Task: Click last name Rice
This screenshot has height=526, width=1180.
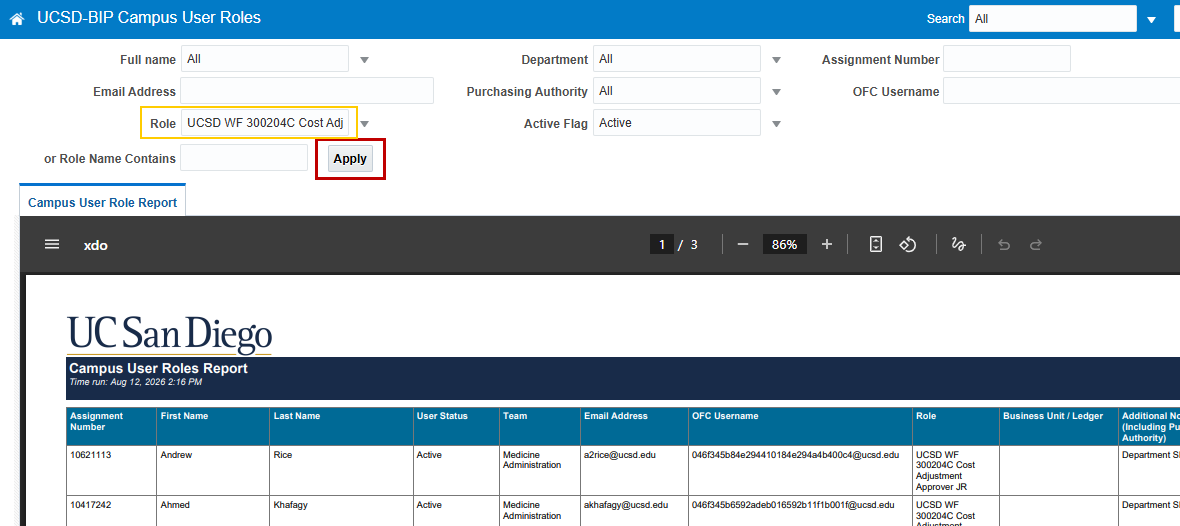Action: (282, 455)
